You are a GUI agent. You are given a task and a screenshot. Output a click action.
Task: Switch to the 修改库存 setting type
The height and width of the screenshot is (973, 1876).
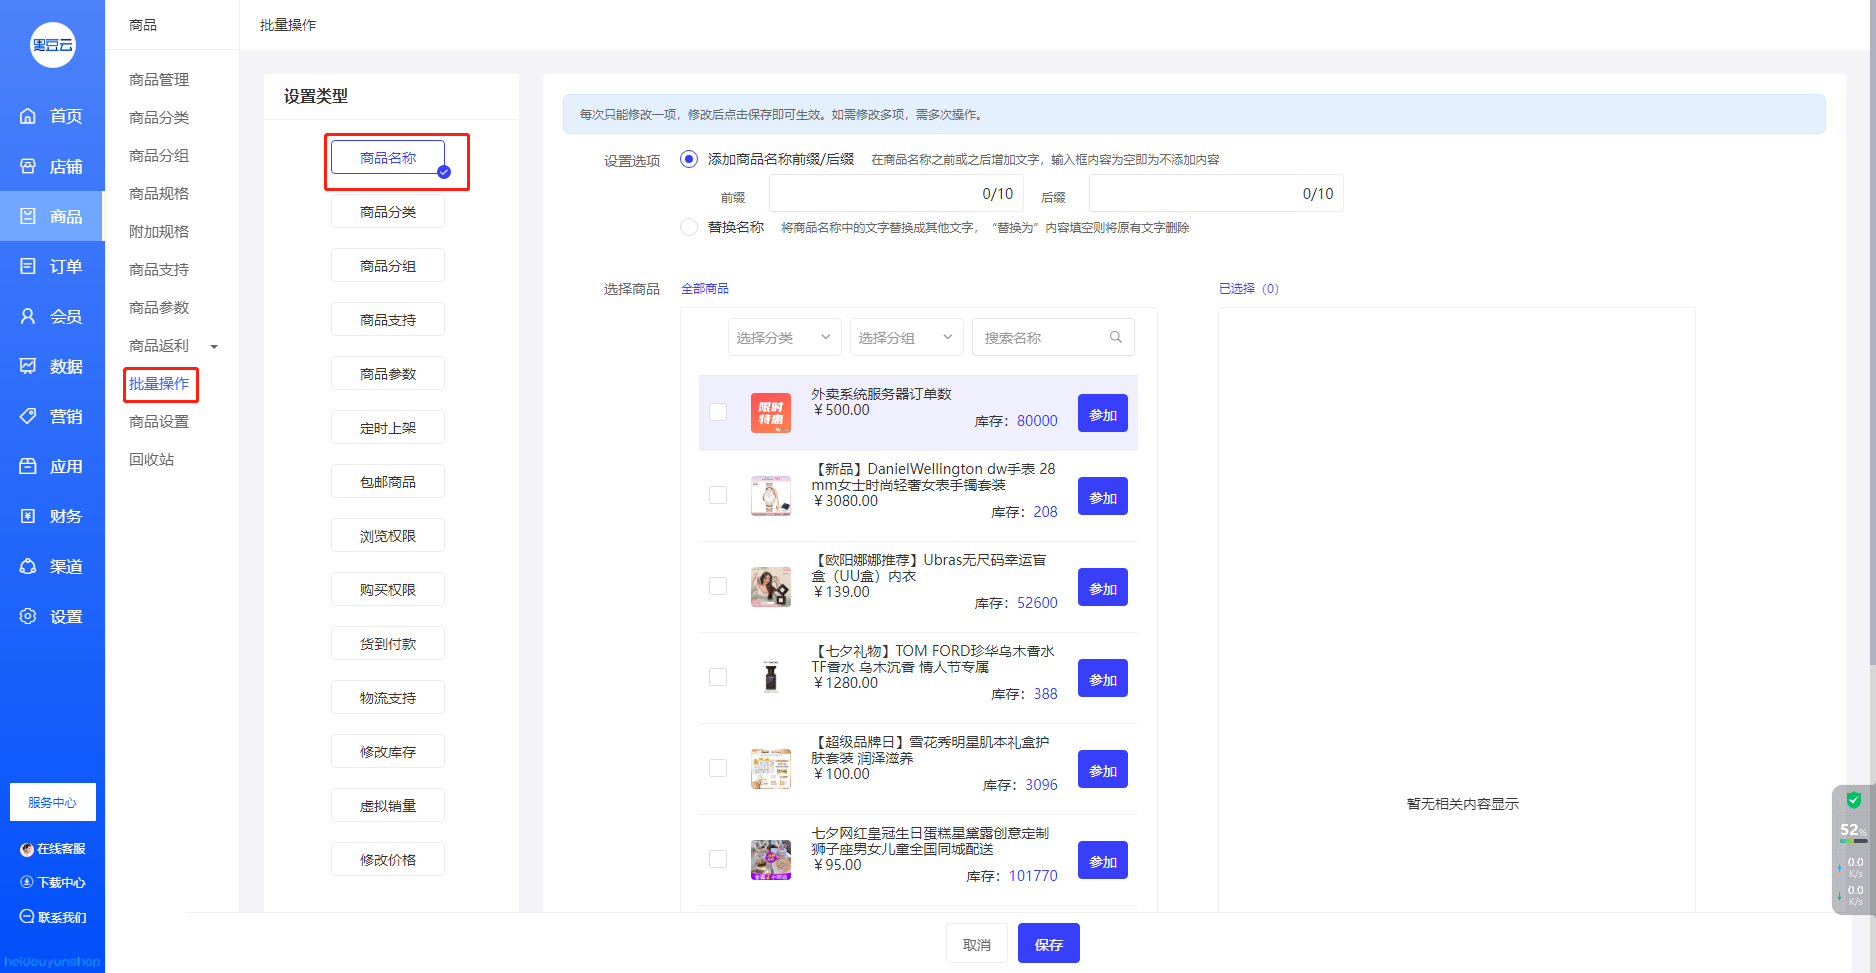coord(388,752)
